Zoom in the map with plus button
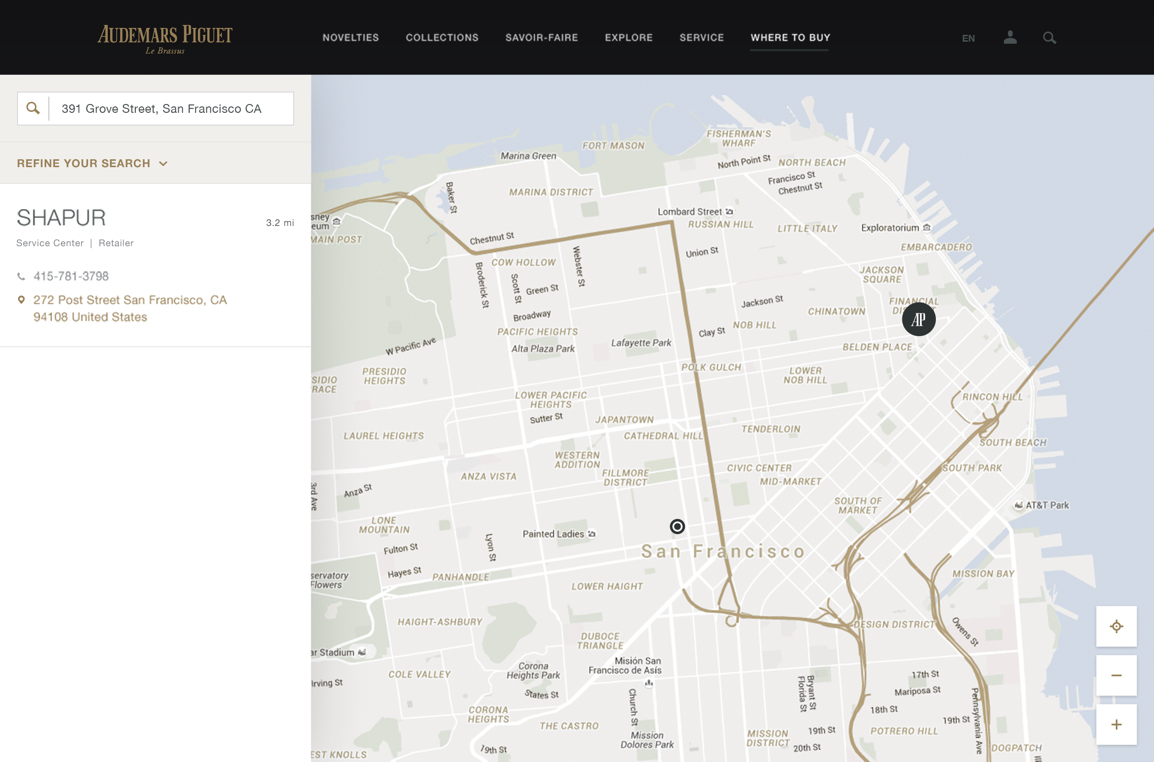1154x762 pixels. (1116, 724)
